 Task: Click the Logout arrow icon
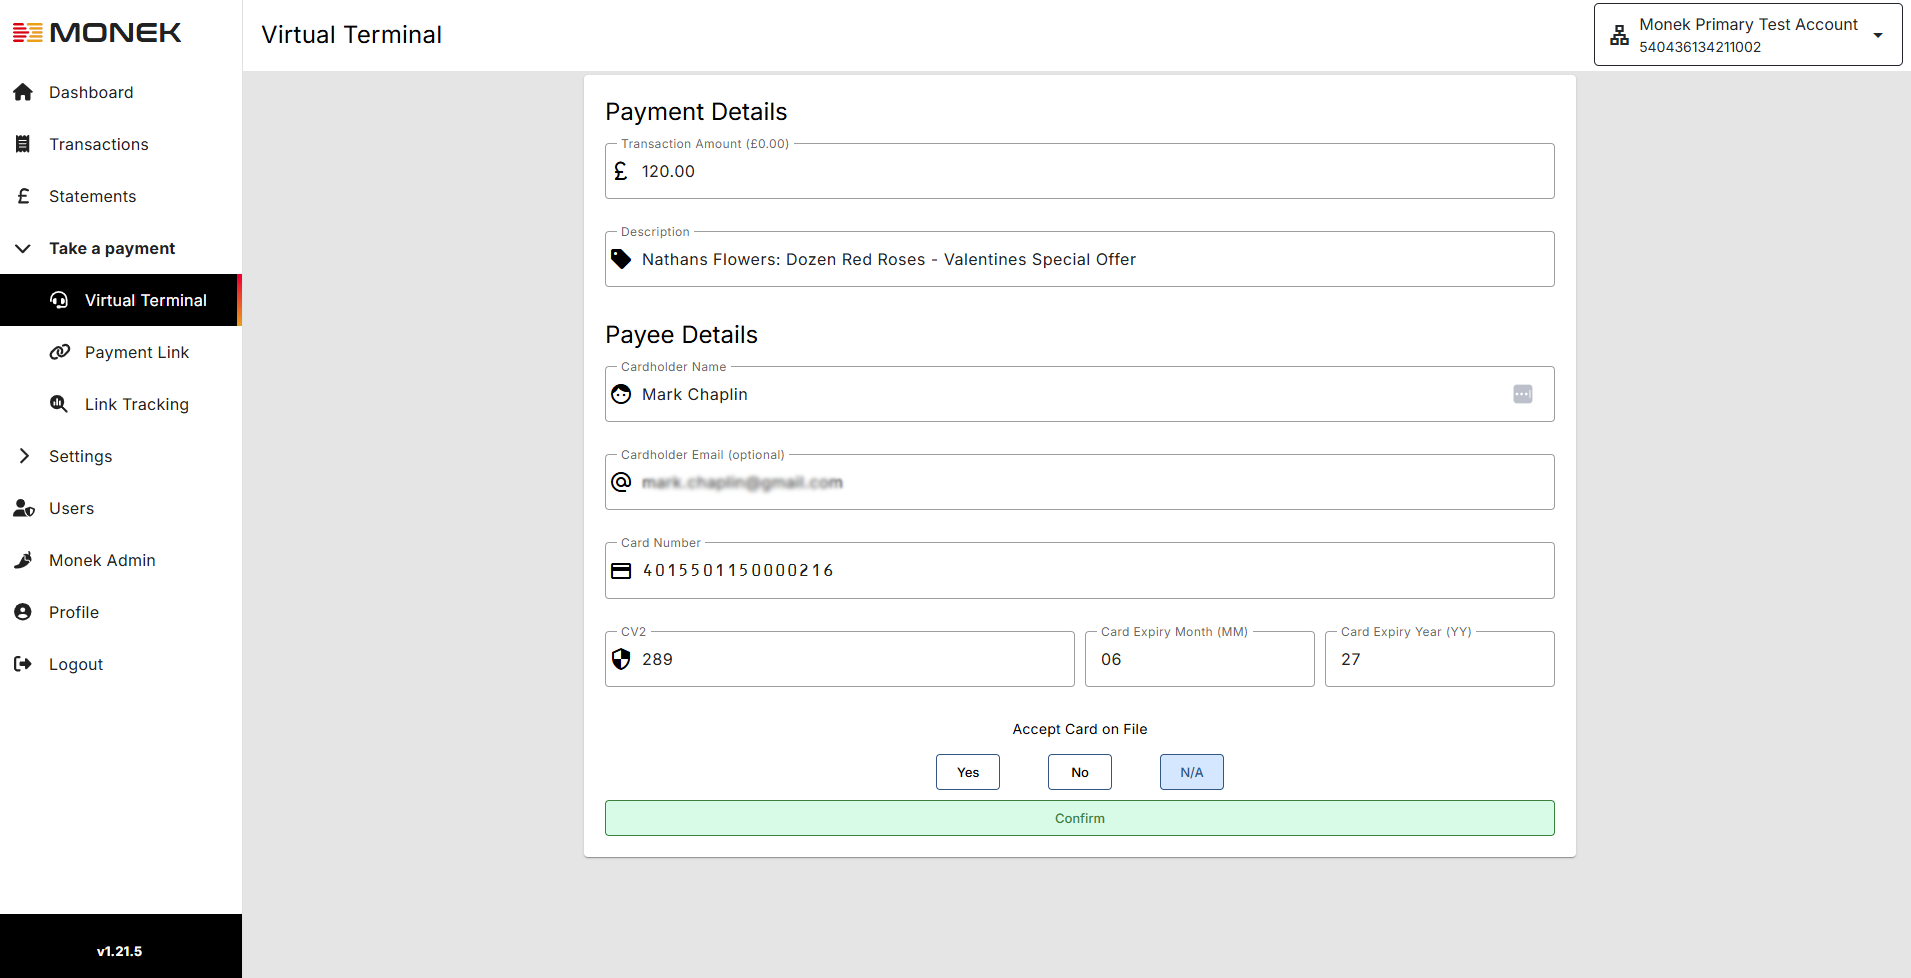[x=23, y=664]
